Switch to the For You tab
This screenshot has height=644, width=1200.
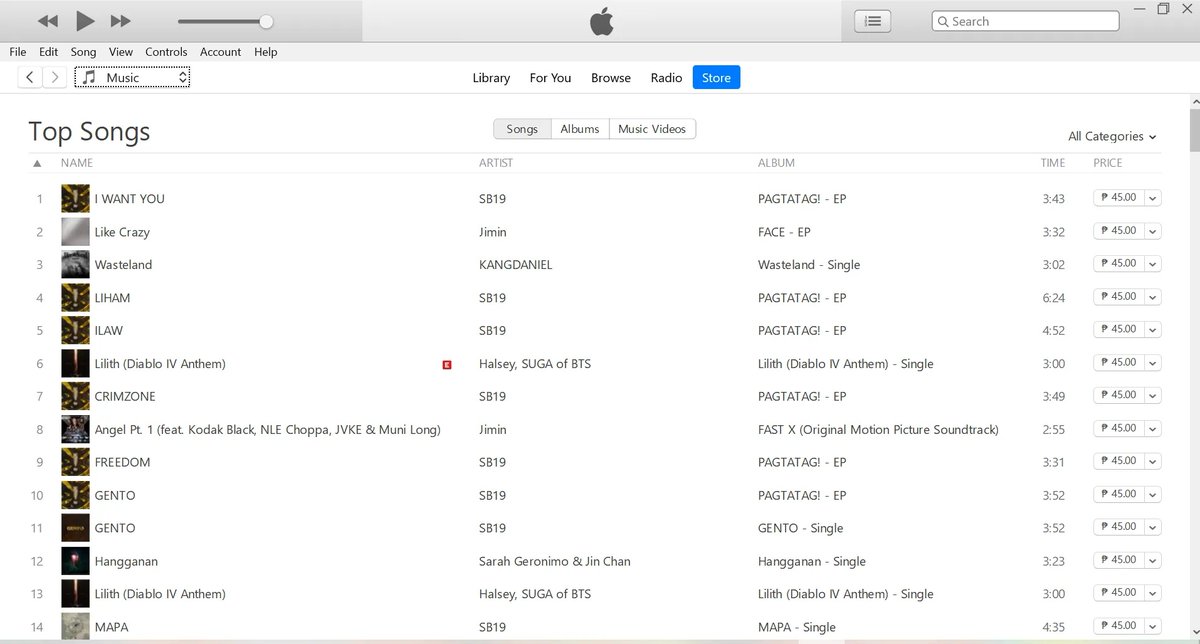coord(550,78)
